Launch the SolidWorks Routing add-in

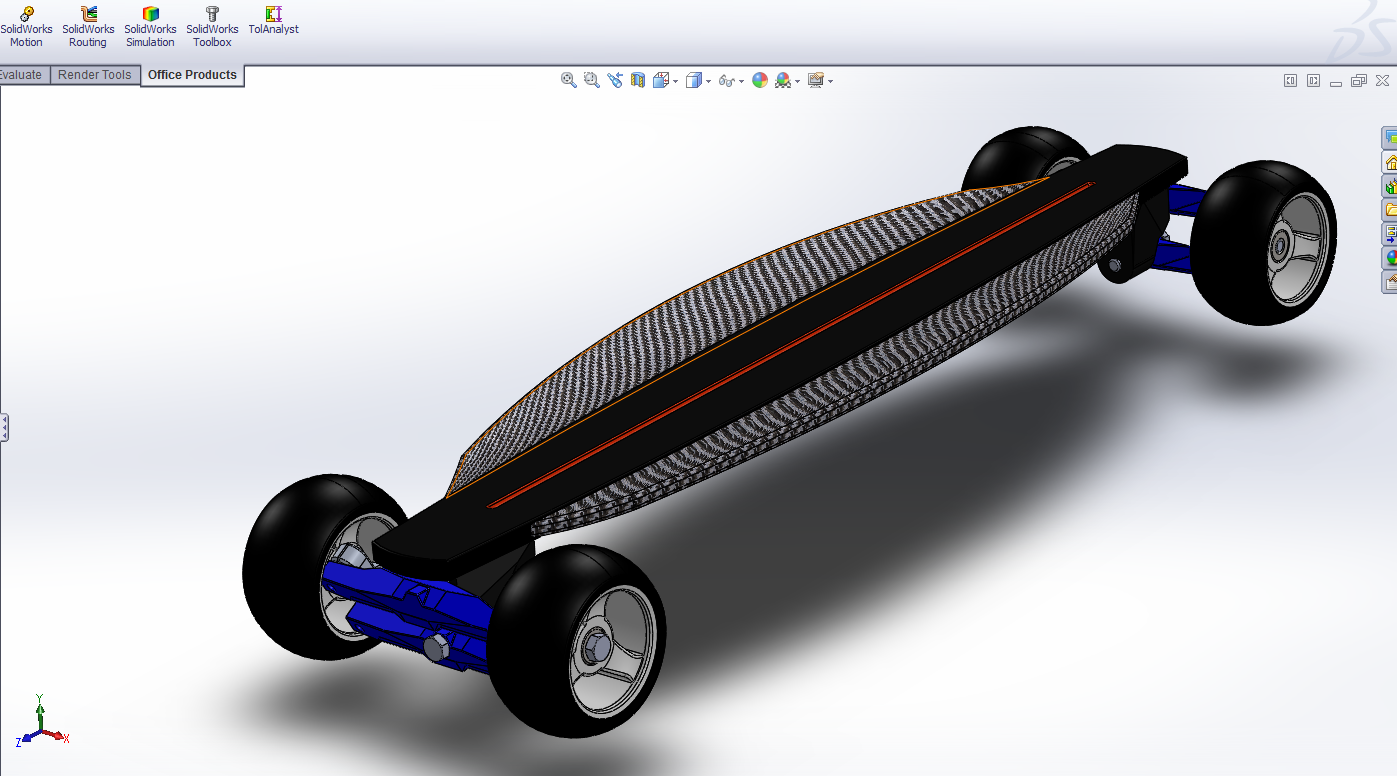(x=88, y=27)
